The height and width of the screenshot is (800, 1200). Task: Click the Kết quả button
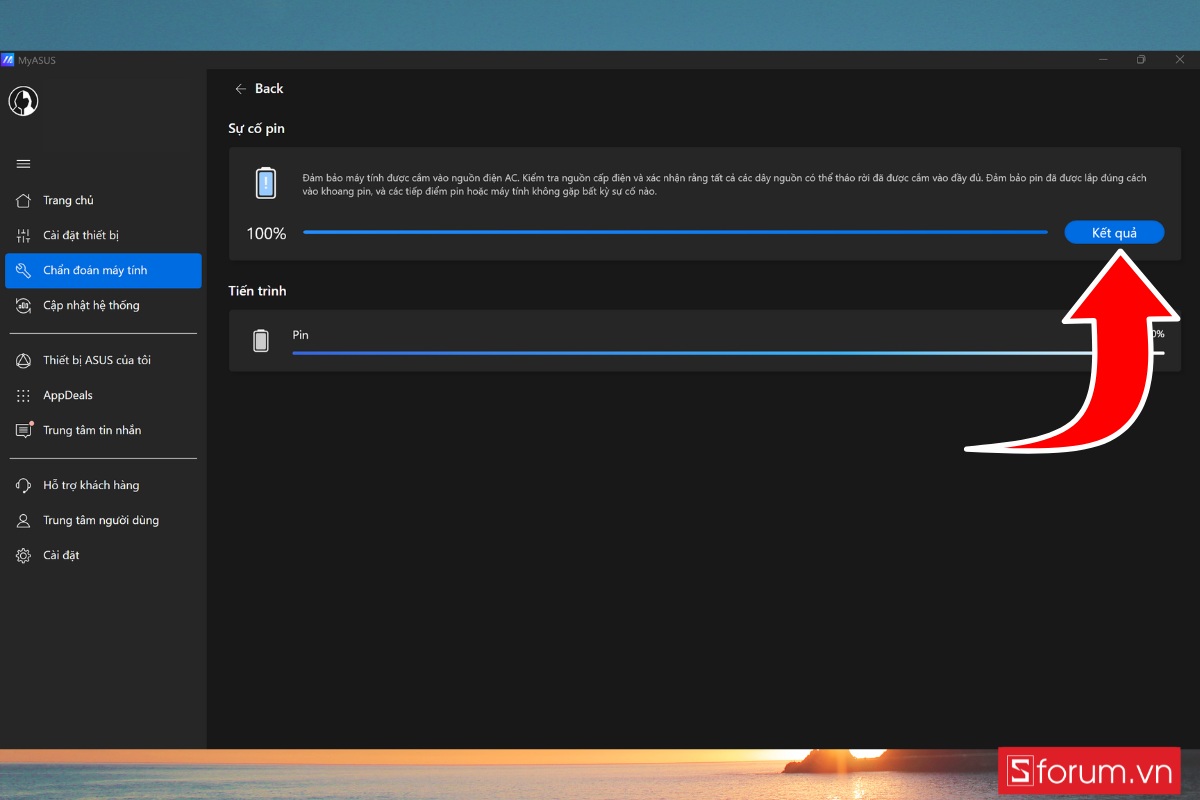coord(1114,232)
